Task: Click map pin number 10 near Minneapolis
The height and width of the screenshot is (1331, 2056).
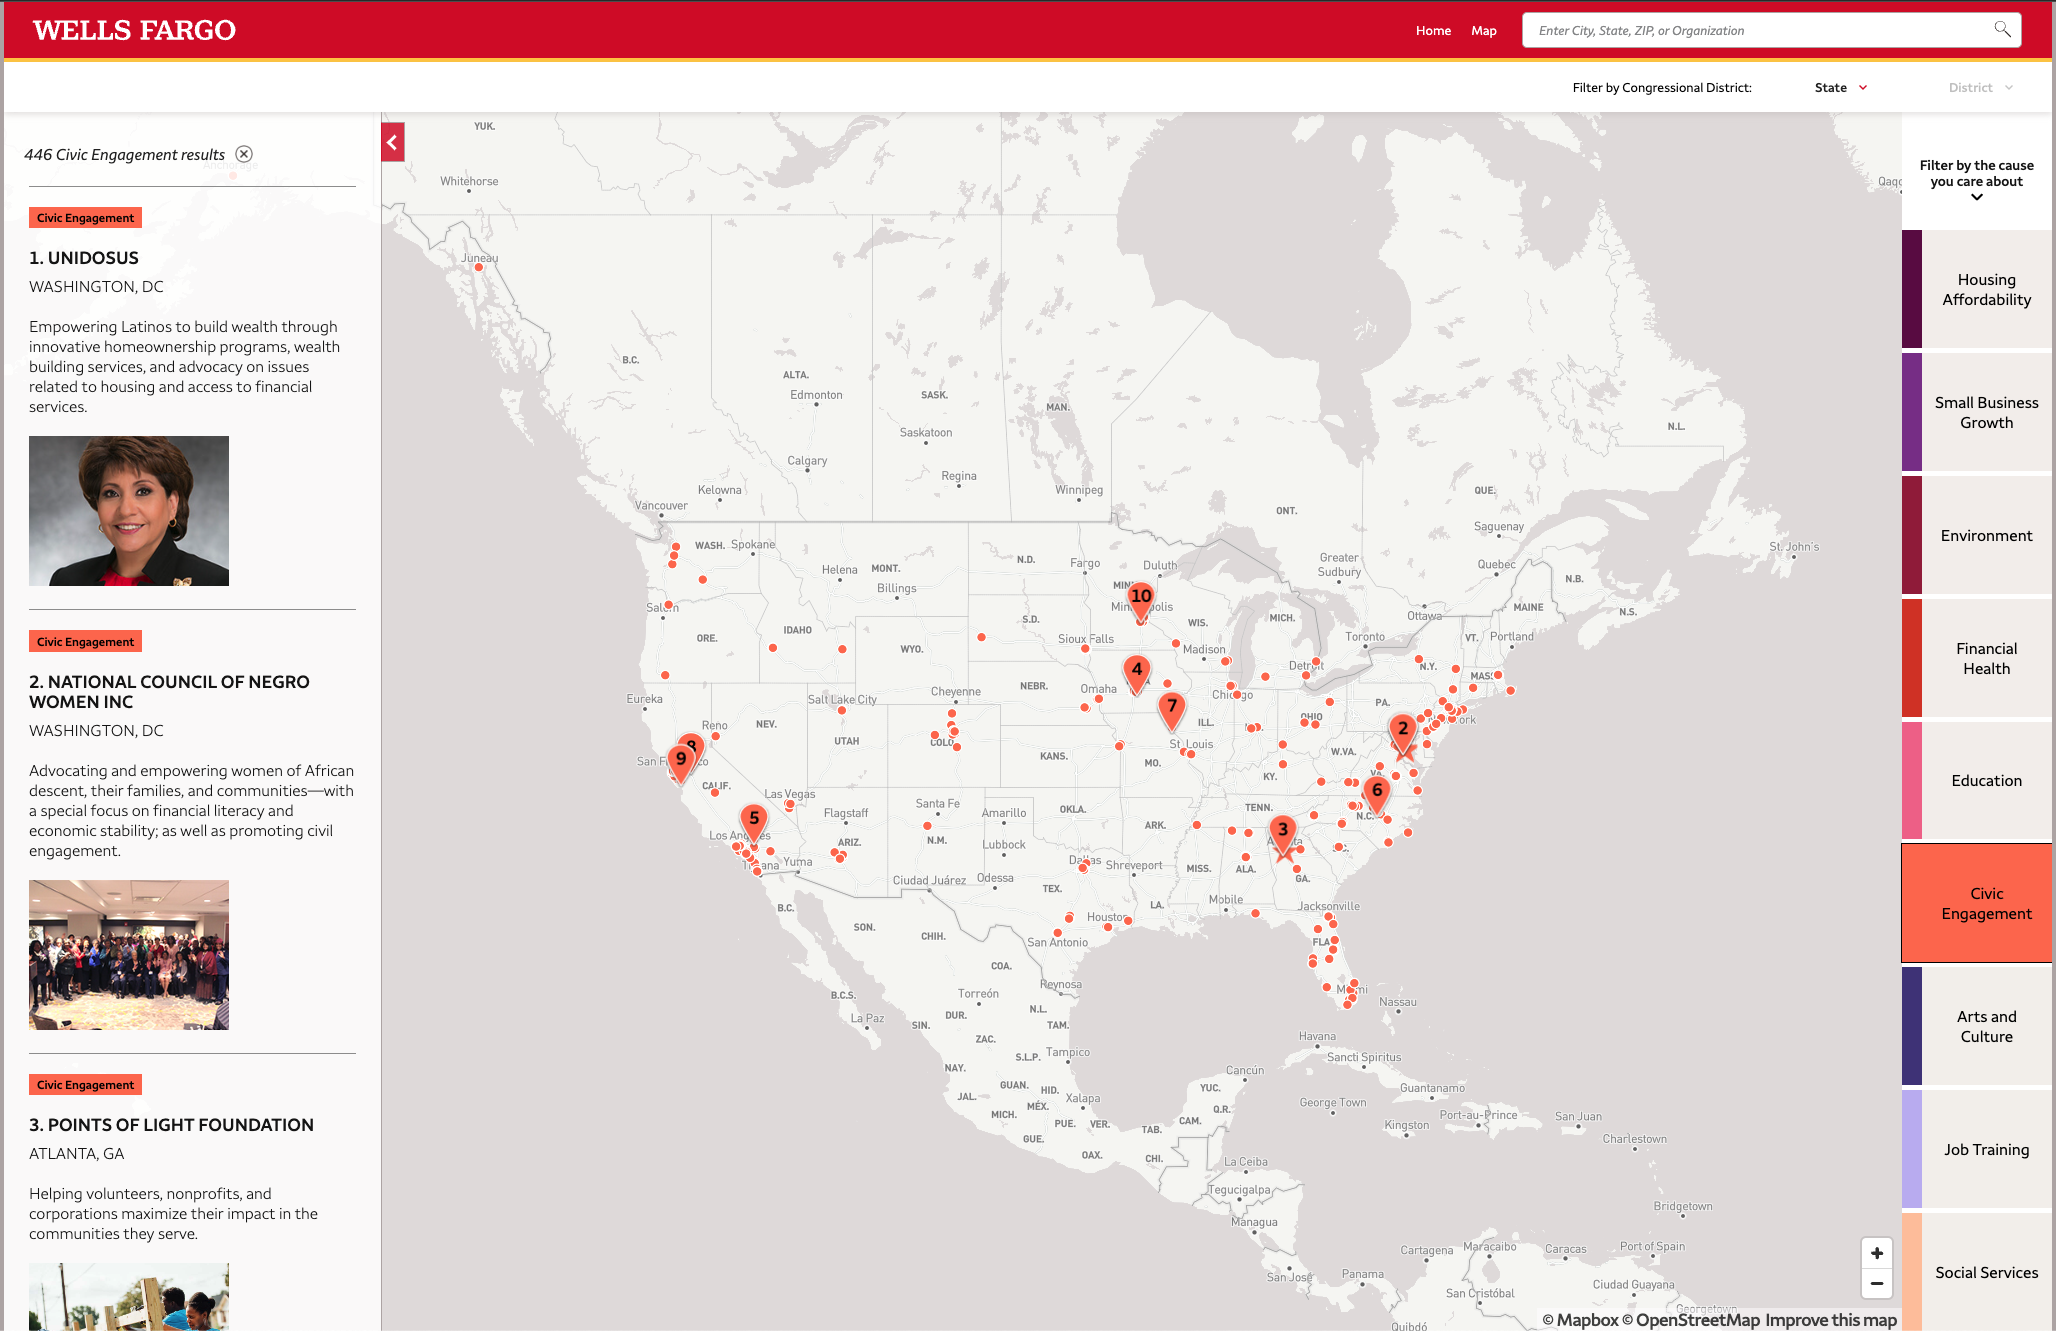Action: pyautogui.click(x=1140, y=598)
